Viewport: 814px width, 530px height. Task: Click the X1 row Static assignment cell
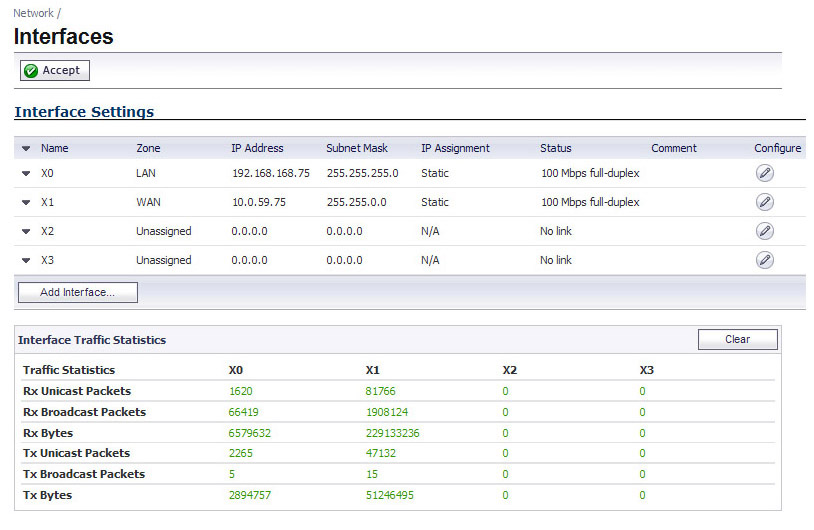coord(435,202)
